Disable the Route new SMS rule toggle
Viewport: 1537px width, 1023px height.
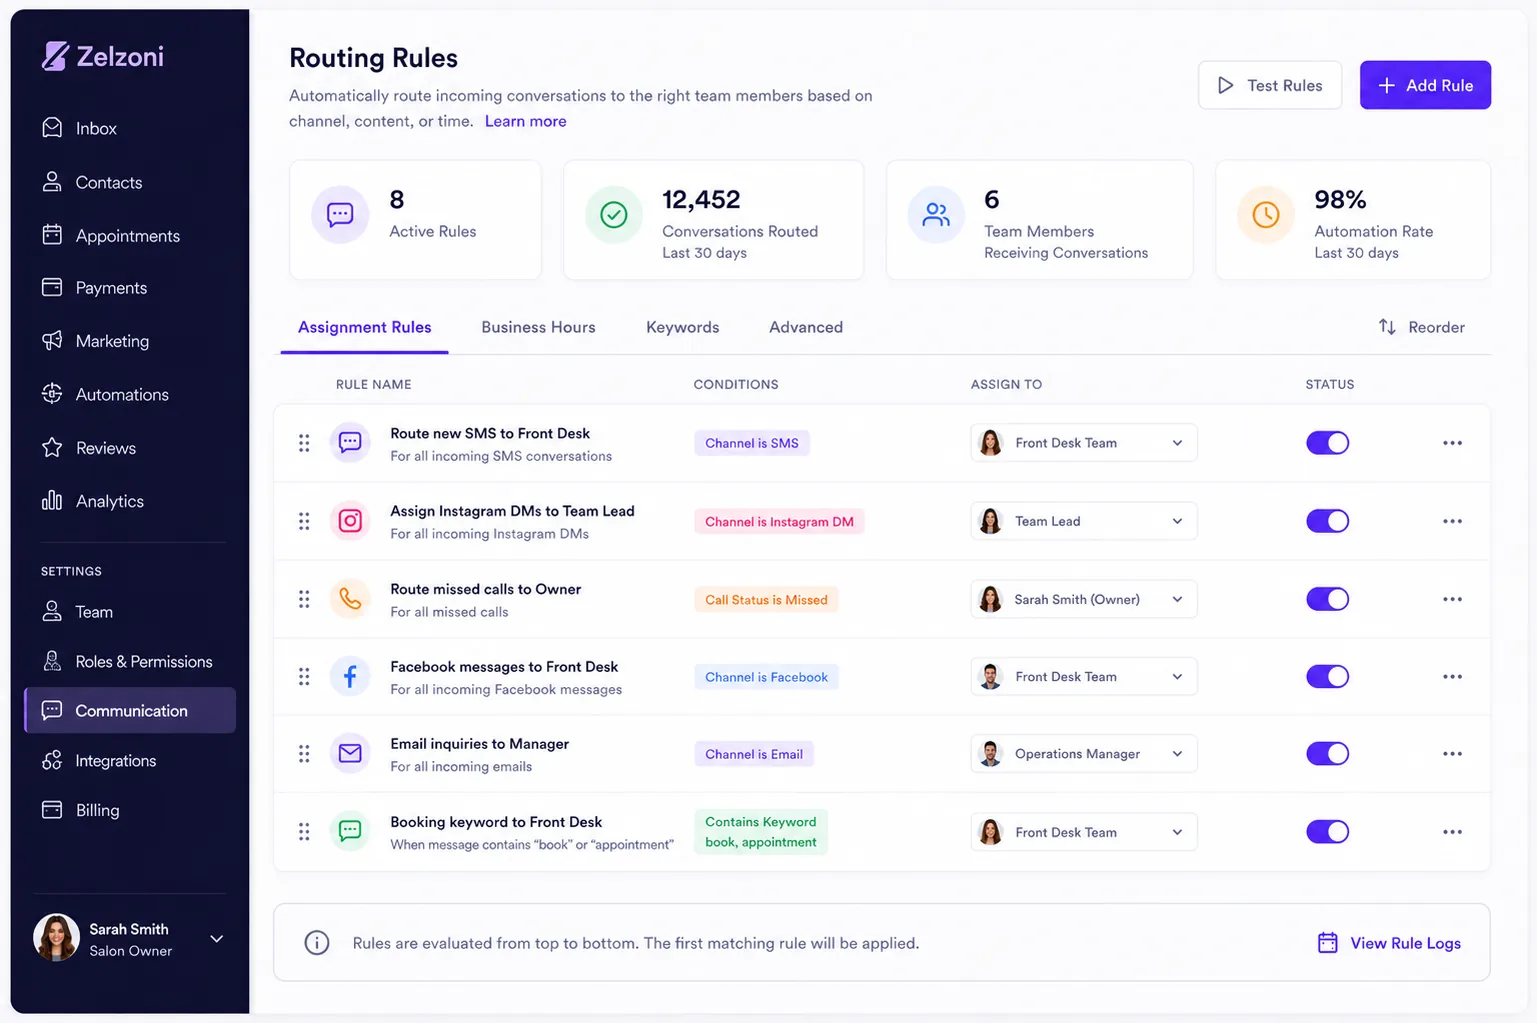pyautogui.click(x=1327, y=443)
